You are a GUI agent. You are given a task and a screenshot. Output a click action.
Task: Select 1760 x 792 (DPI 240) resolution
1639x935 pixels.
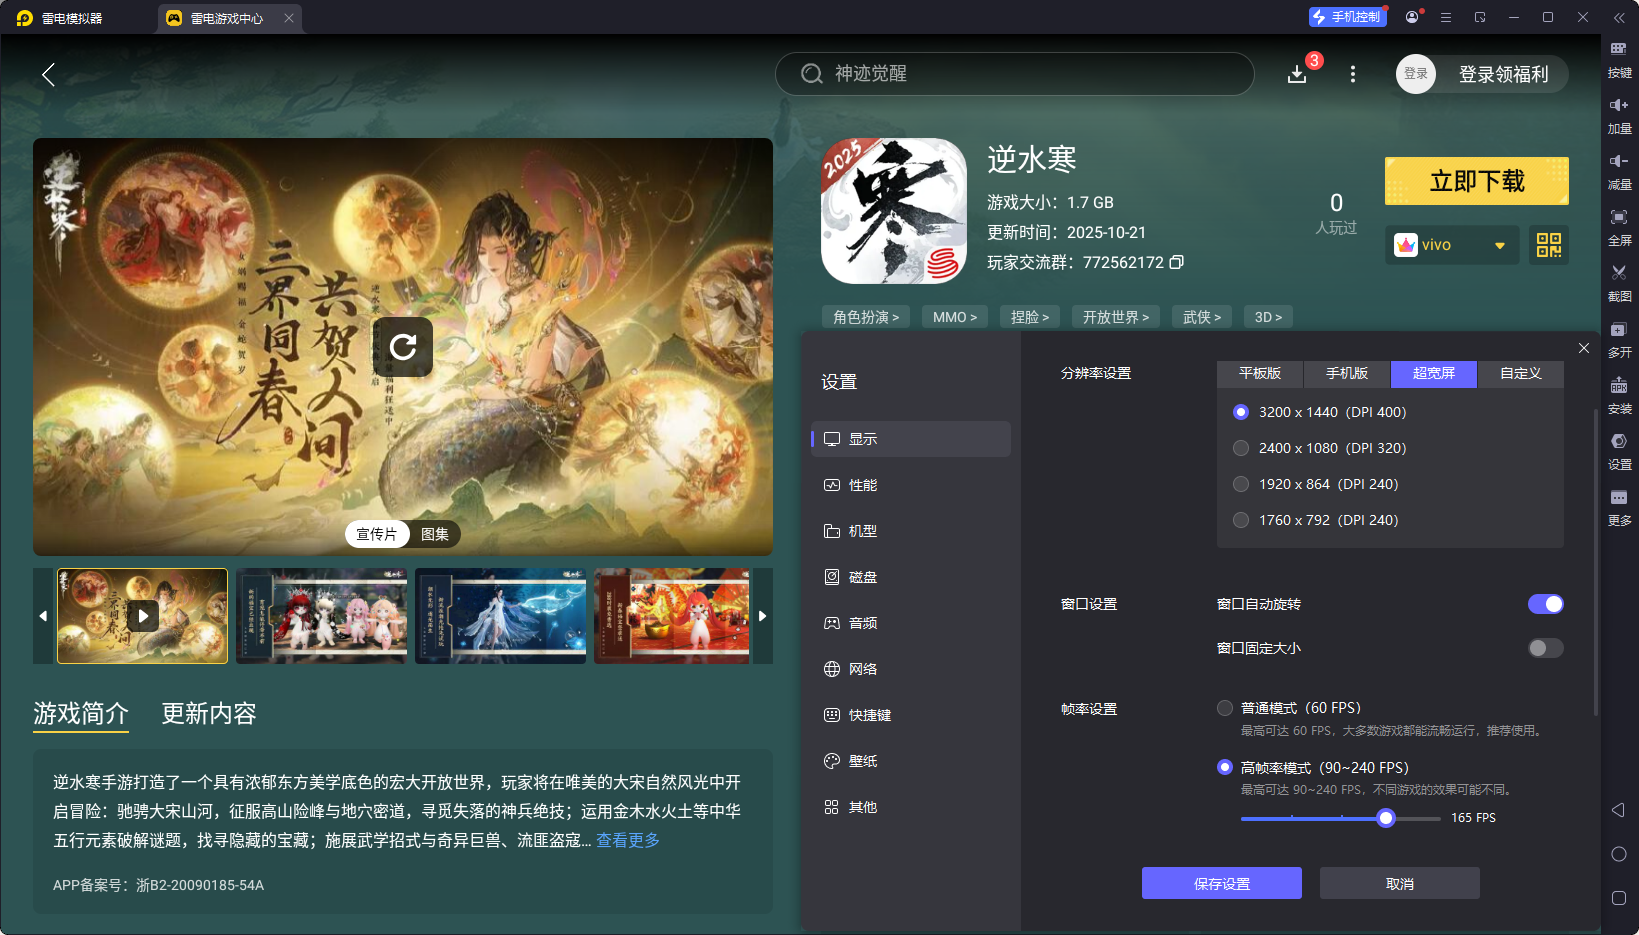(x=1241, y=520)
